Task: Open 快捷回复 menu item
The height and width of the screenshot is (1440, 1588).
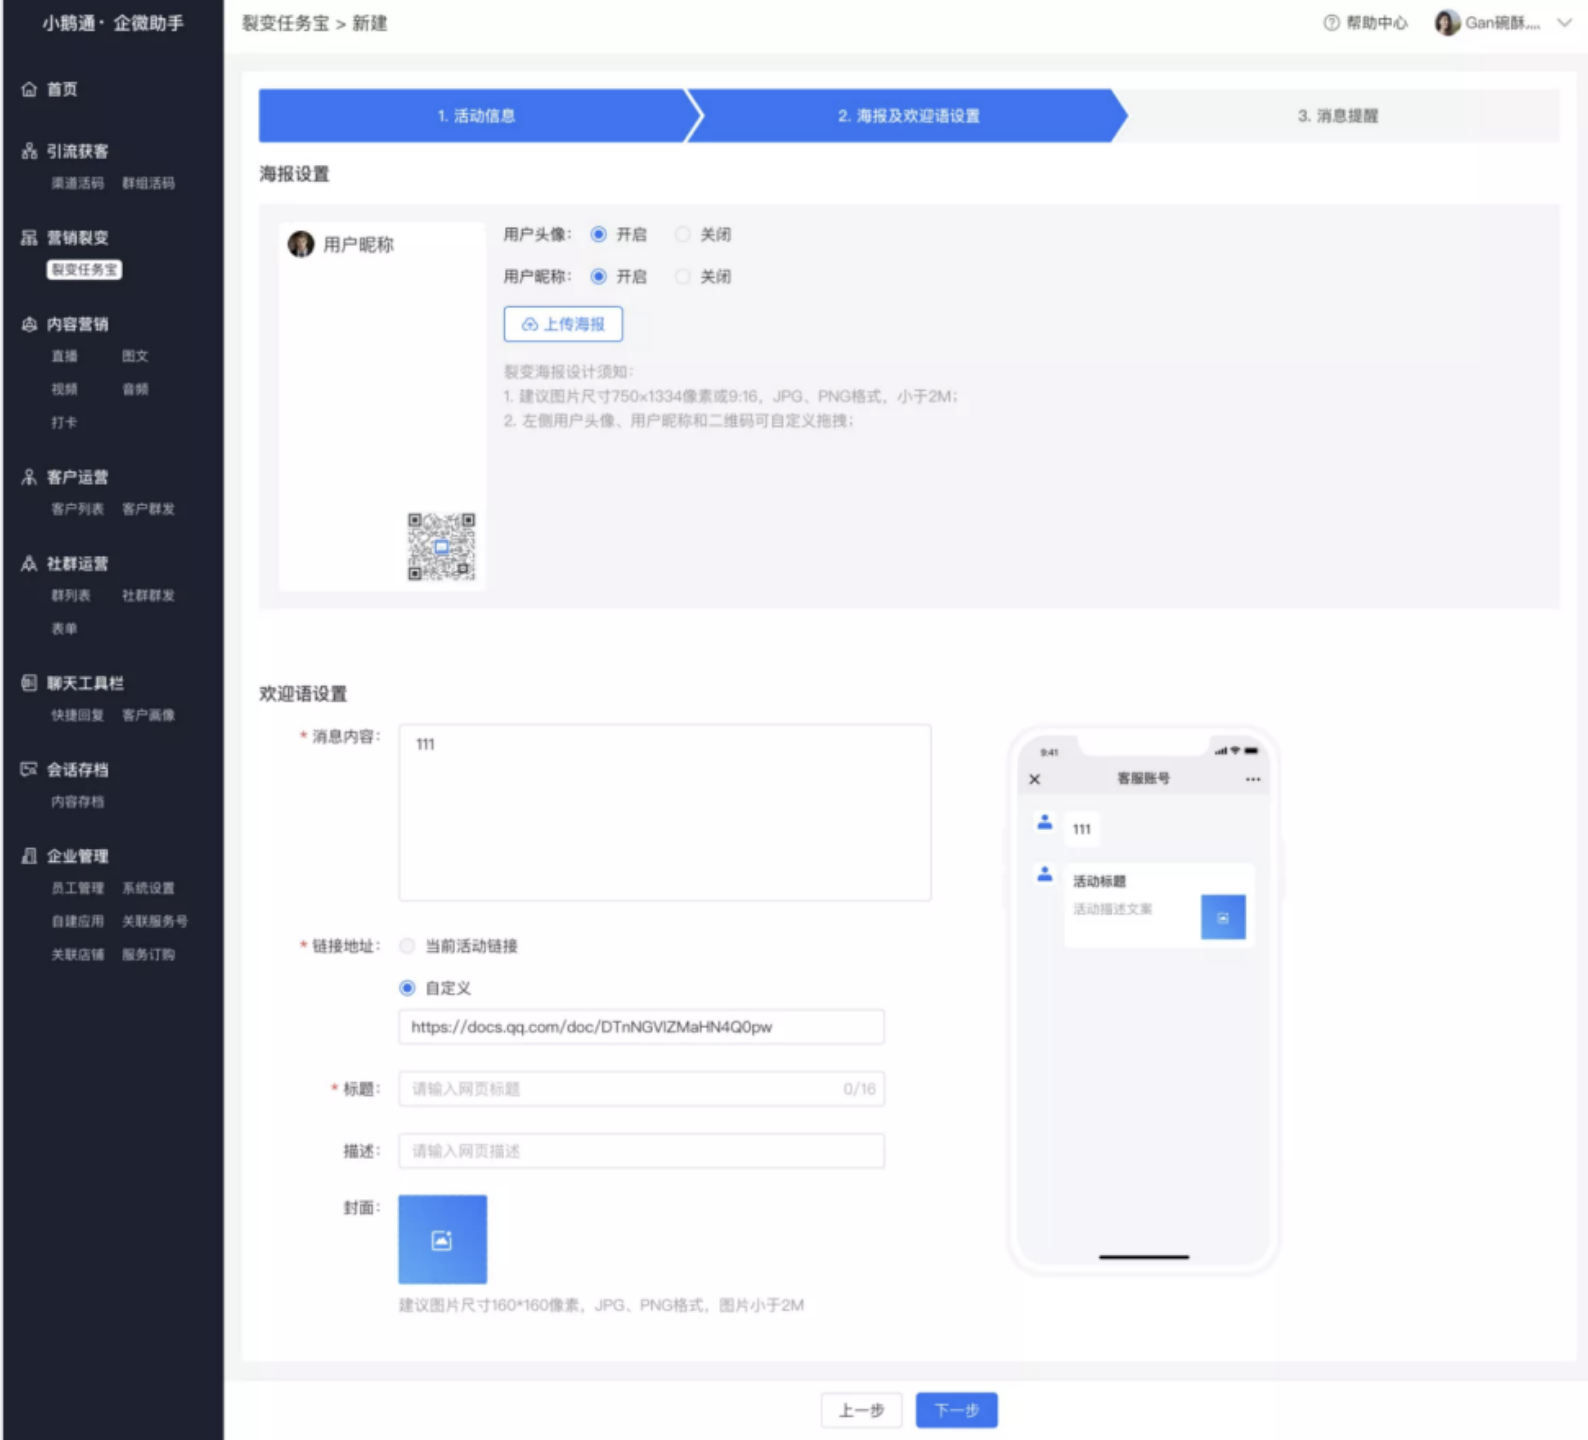Action: click(78, 715)
